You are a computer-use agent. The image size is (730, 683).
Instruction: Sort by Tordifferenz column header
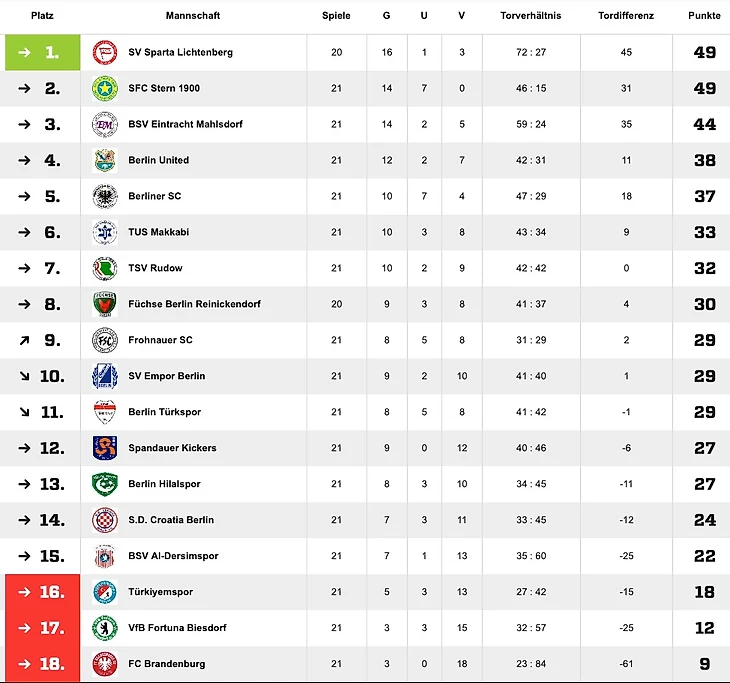coord(625,16)
